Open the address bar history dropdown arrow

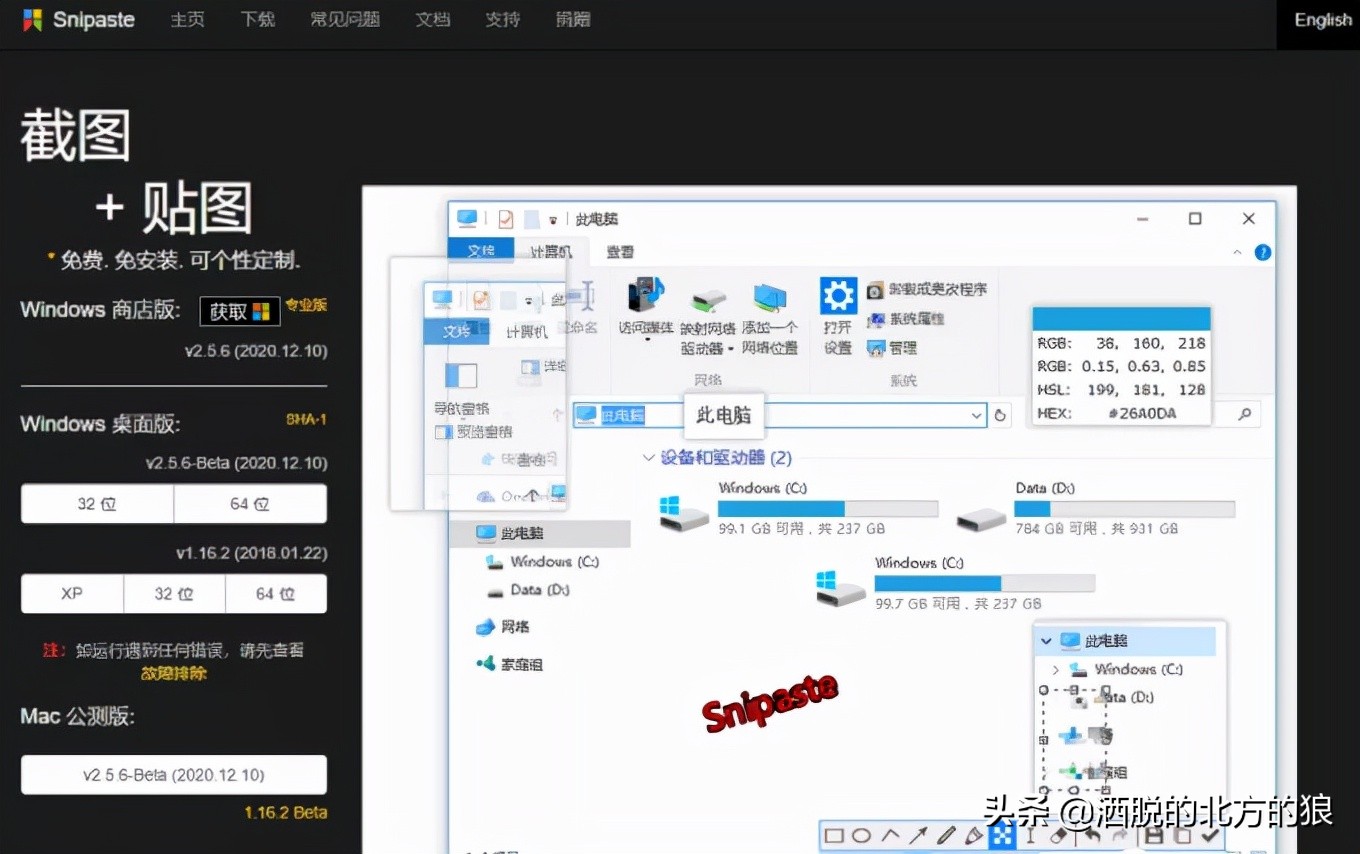tap(976, 415)
